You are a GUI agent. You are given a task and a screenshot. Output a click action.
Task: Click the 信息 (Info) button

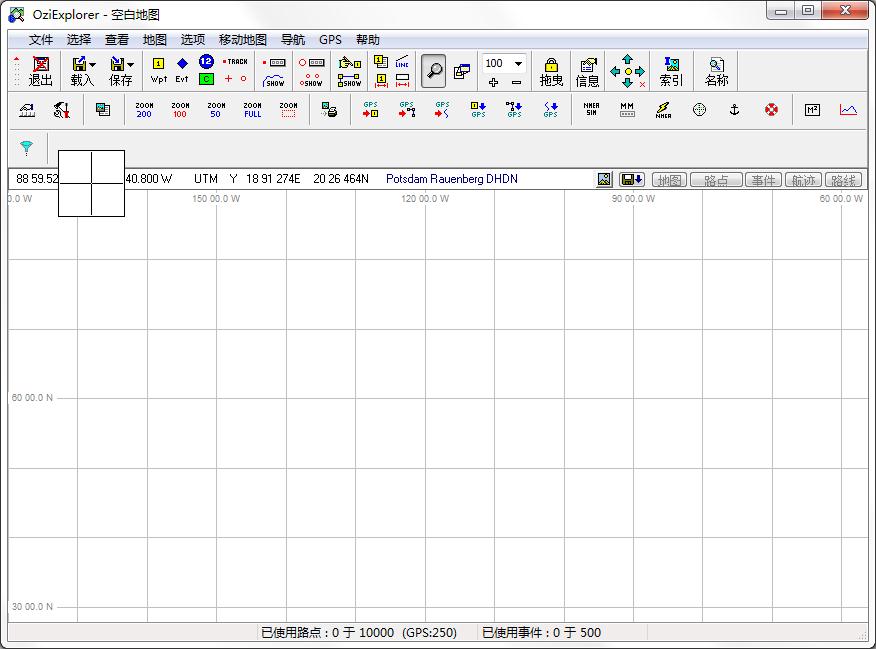click(588, 71)
